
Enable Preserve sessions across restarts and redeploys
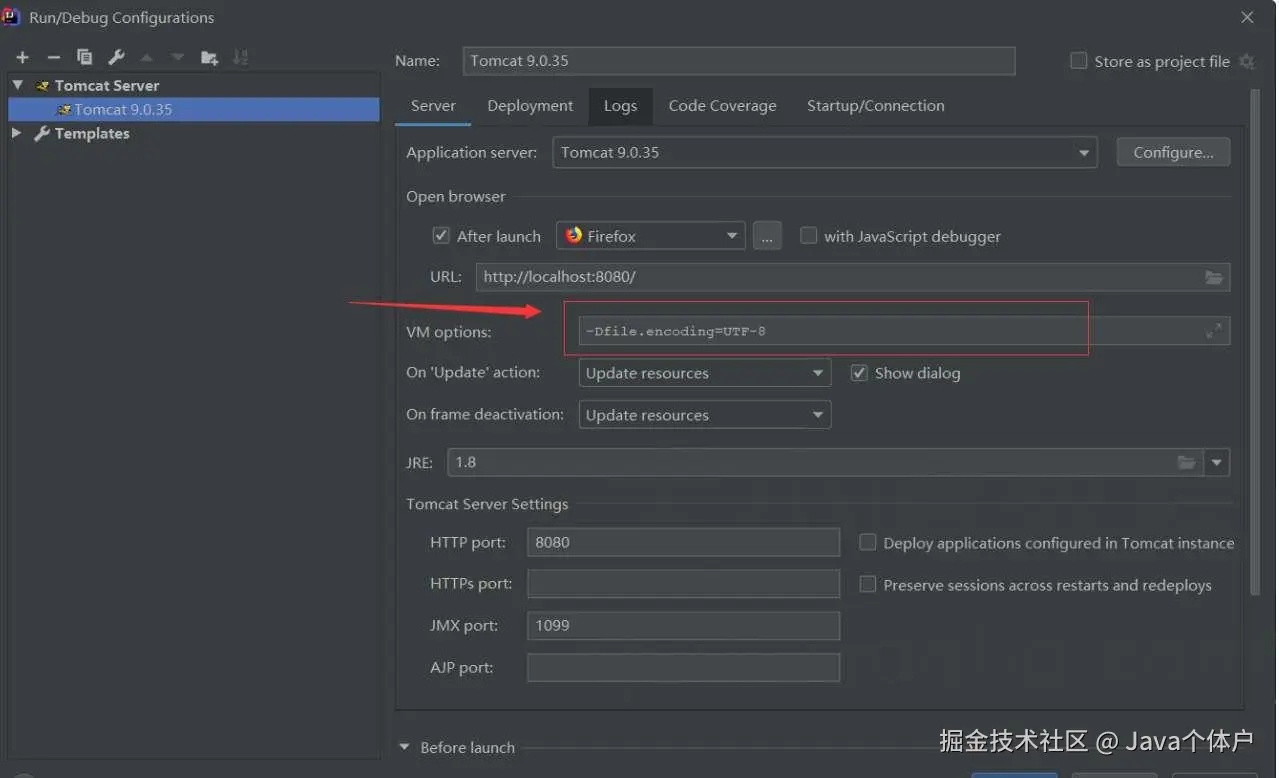868,585
